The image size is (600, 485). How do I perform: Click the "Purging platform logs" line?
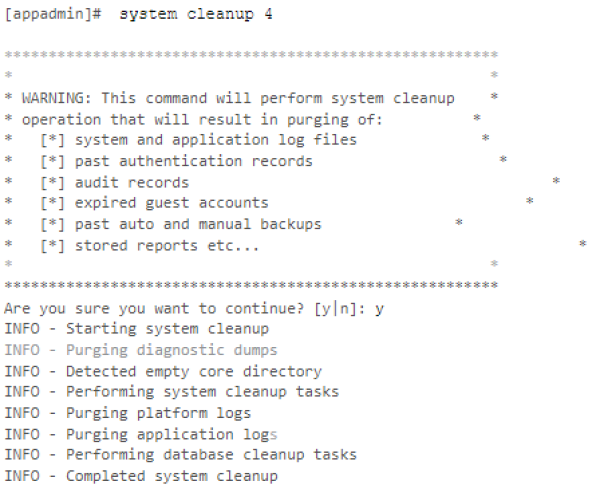[128, 413]
